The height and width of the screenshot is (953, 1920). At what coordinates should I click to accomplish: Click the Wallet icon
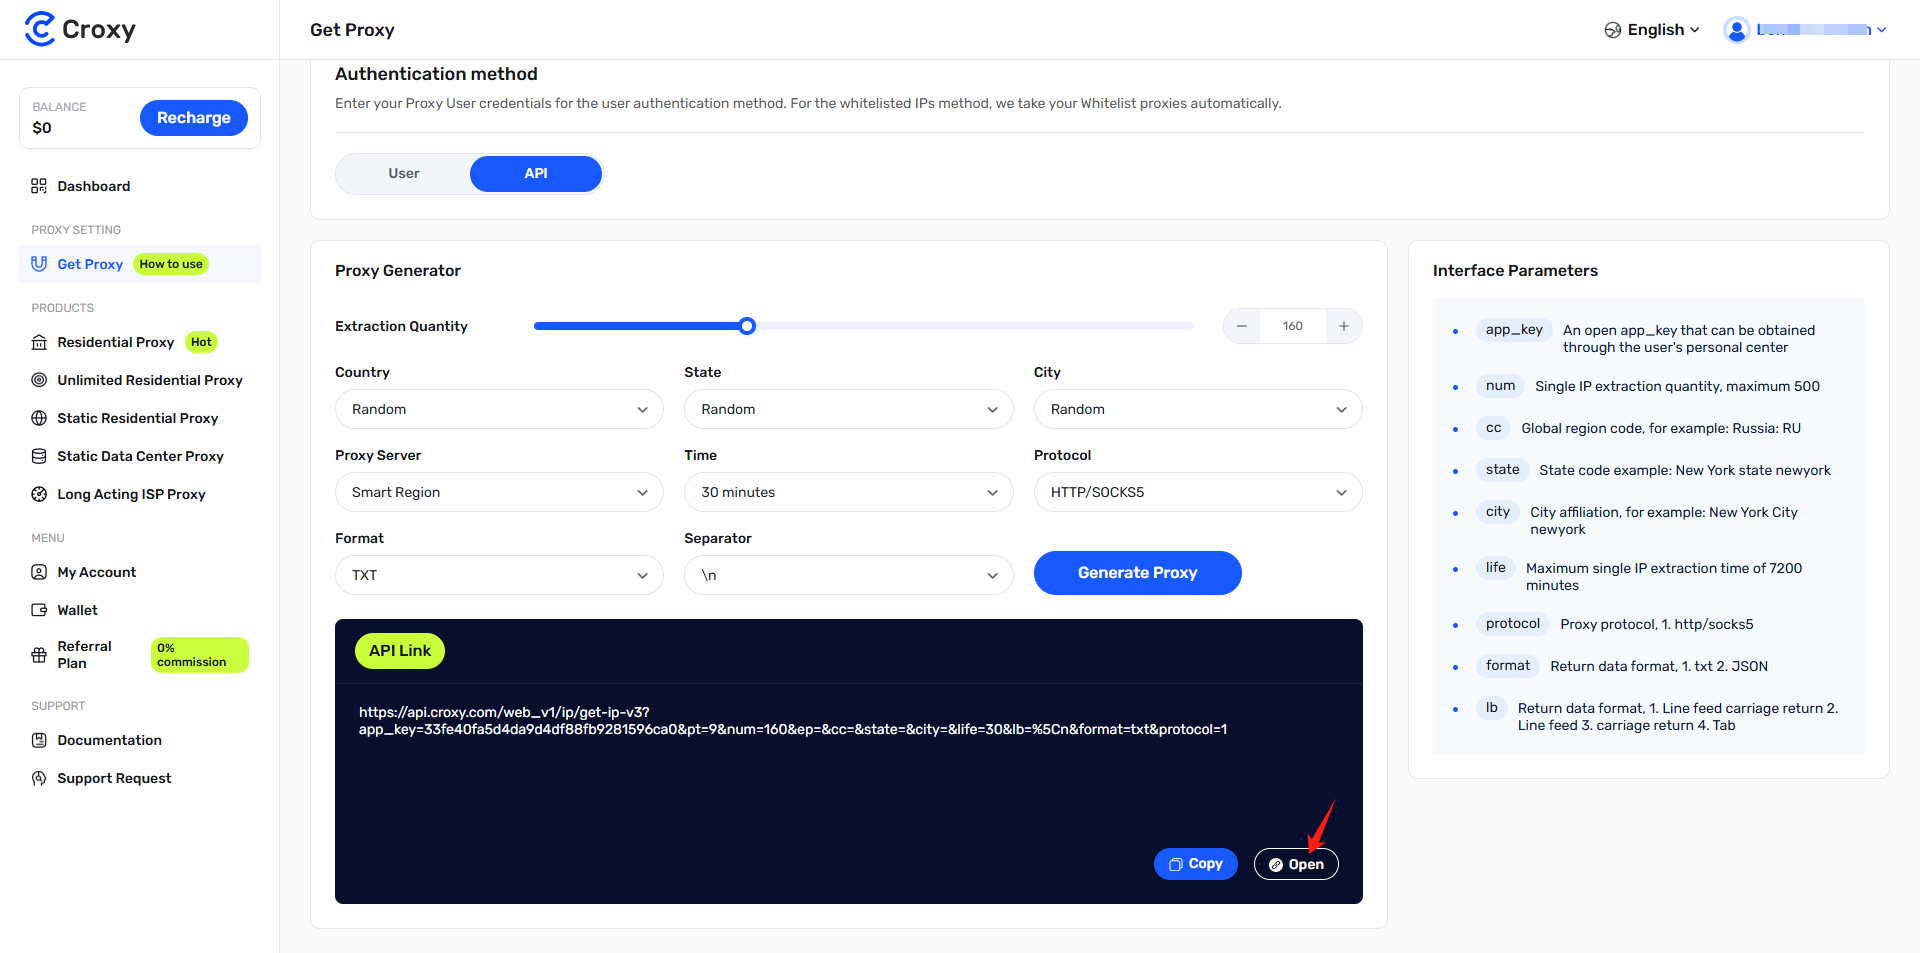tap(39, 610)
